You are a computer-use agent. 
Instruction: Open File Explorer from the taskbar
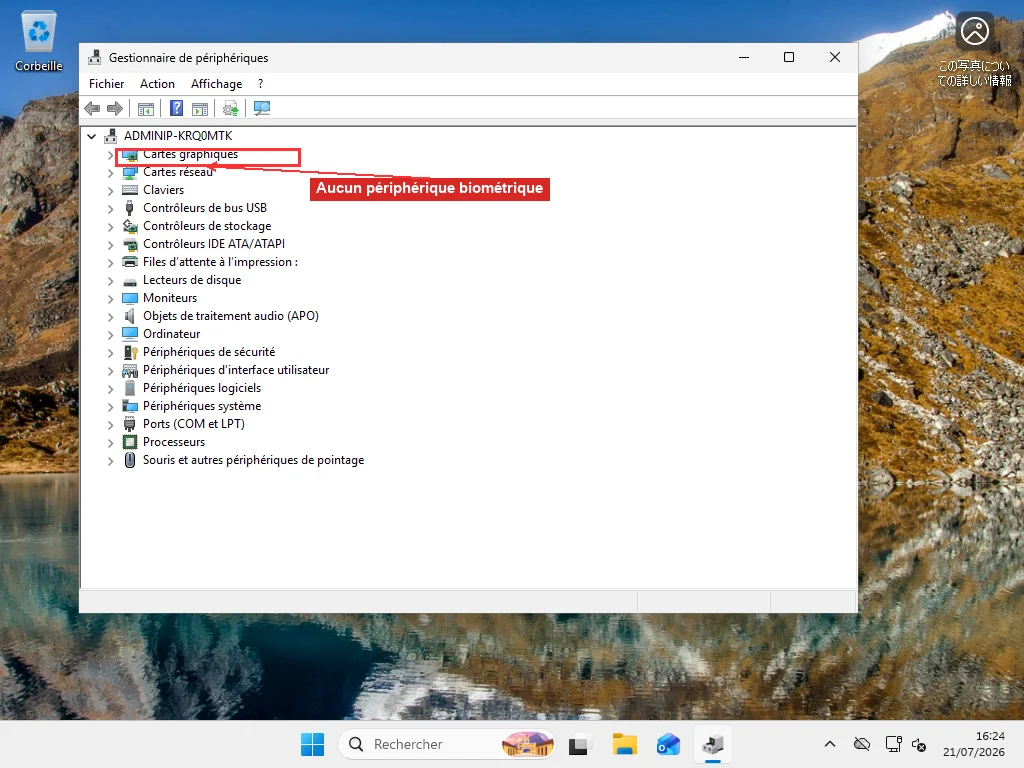point(624,744)
